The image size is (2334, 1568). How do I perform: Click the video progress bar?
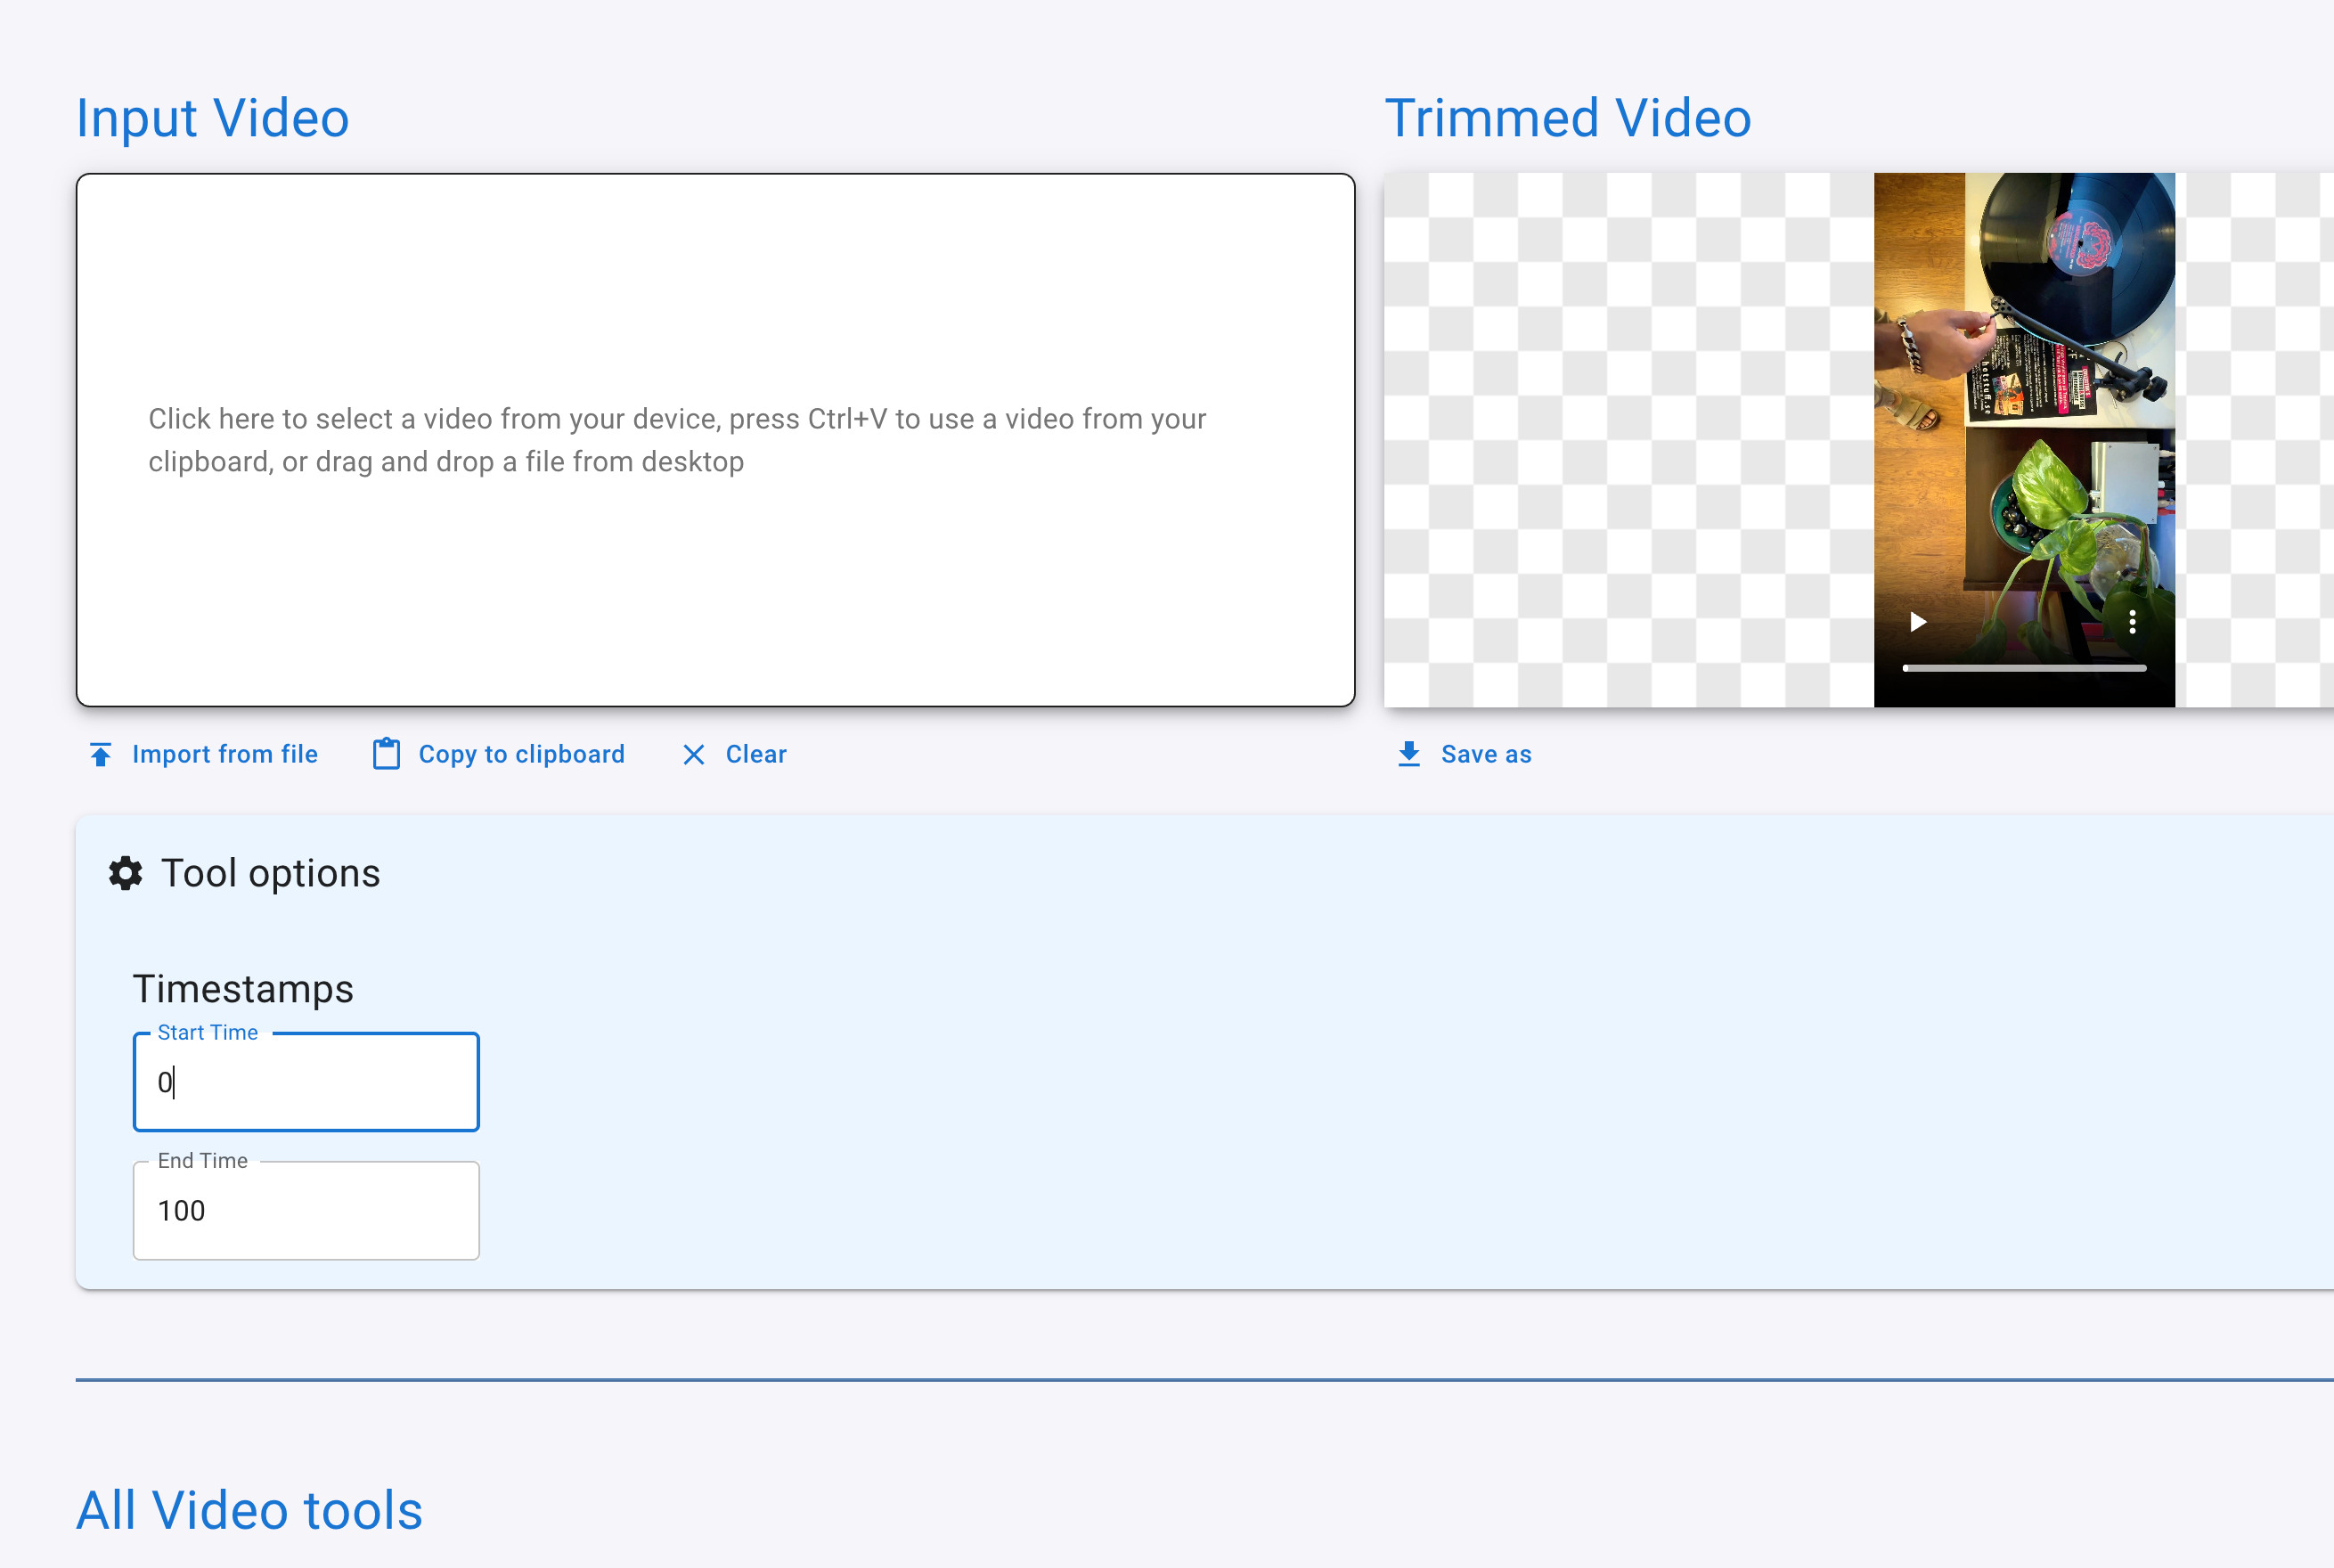point(2024,668)
